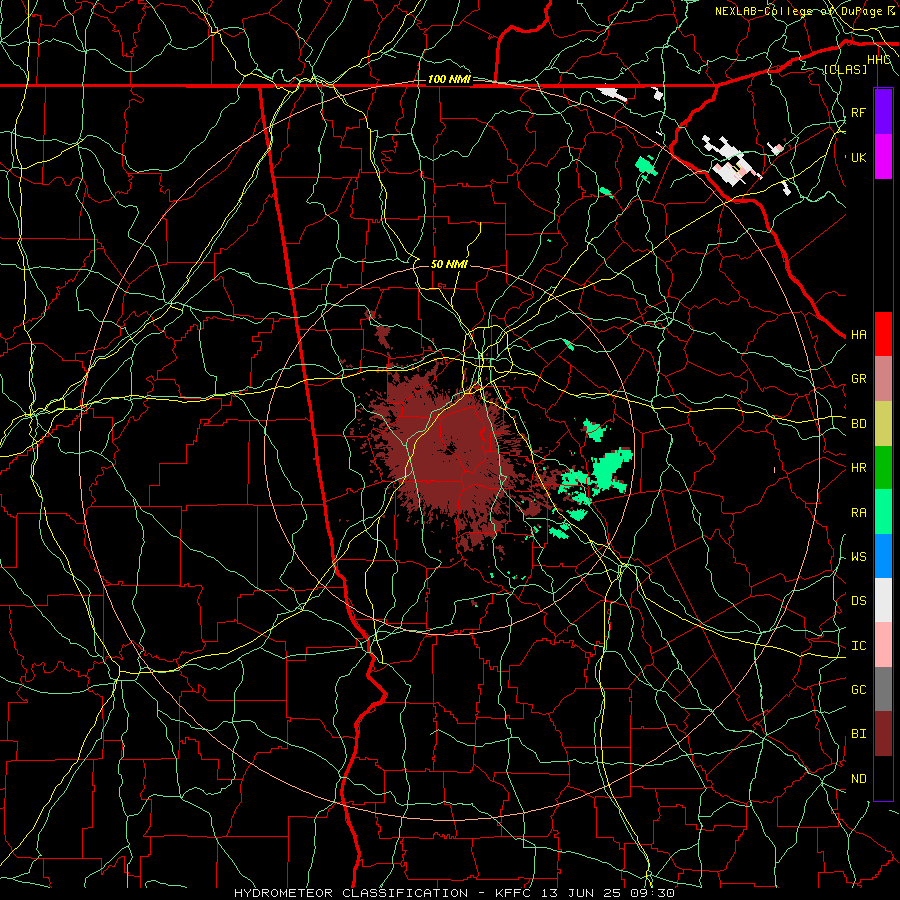This screenshot has height=900, width=900.
Task: Click the '50 NMI' range ring label
Action: (449, 264)
